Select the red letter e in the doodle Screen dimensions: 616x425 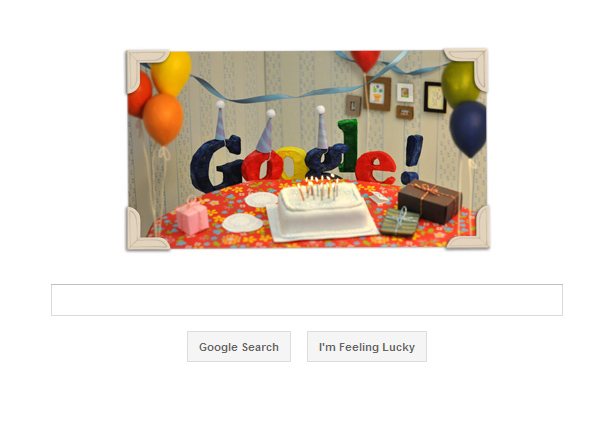376,167
